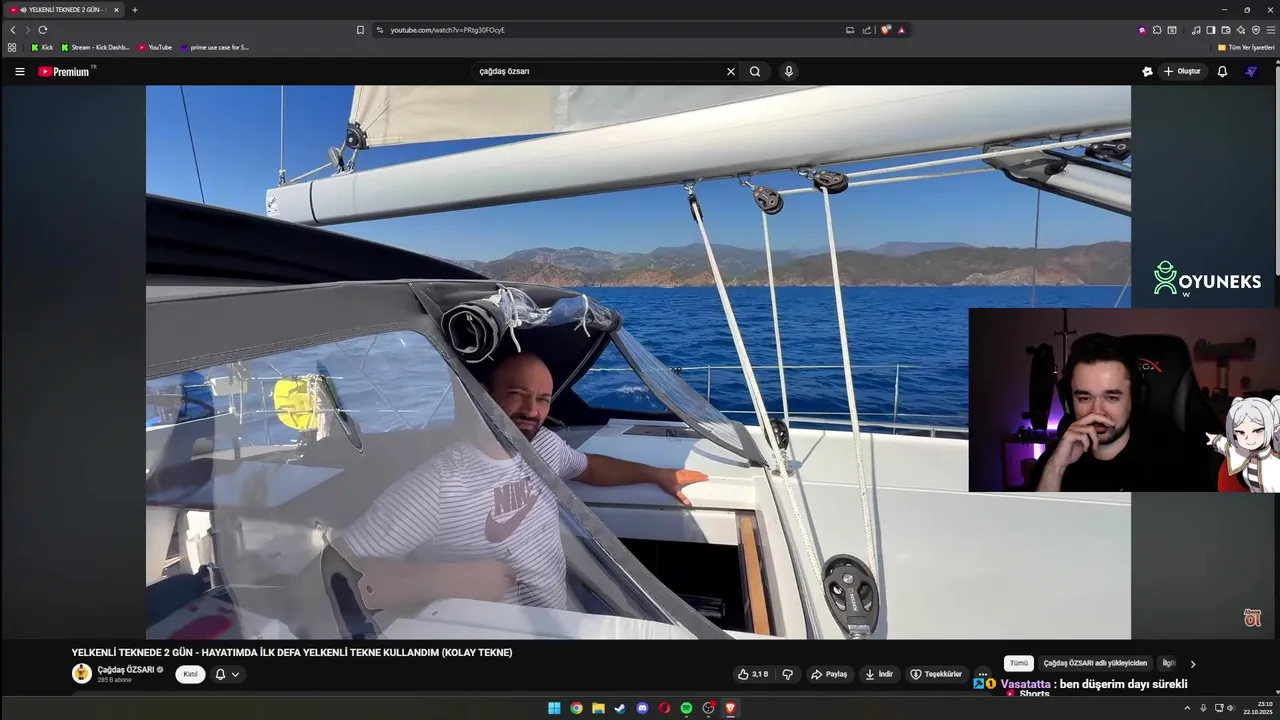Open the taskbar clock and date
This screenshot has height=720, width=1280.
1260,708
